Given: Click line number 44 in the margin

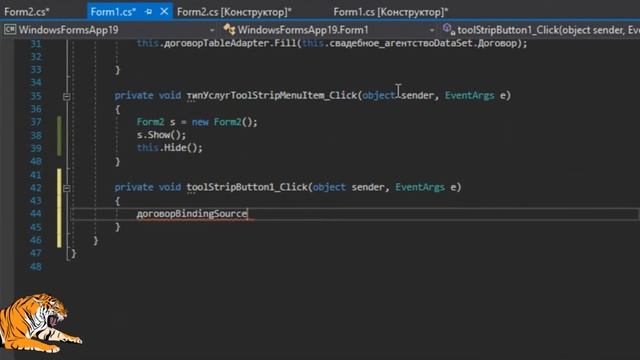Looking at the screenshot, I should pyautogui.click(x=36, y=213).
